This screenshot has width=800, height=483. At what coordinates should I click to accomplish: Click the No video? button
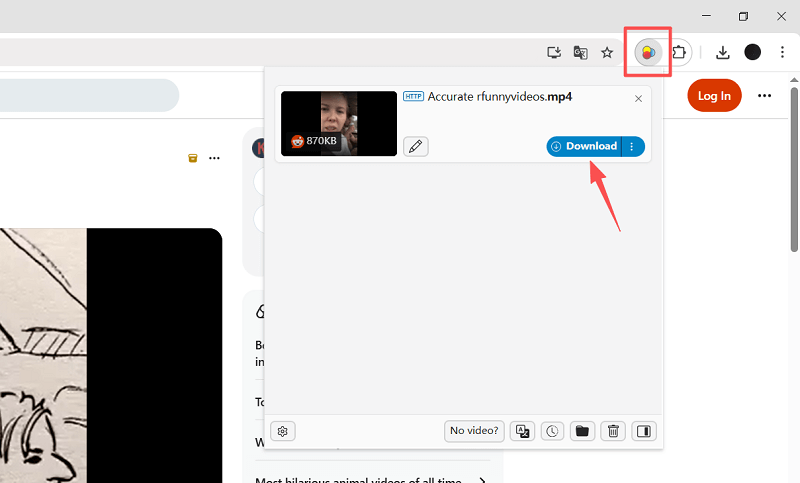[474, 431]
